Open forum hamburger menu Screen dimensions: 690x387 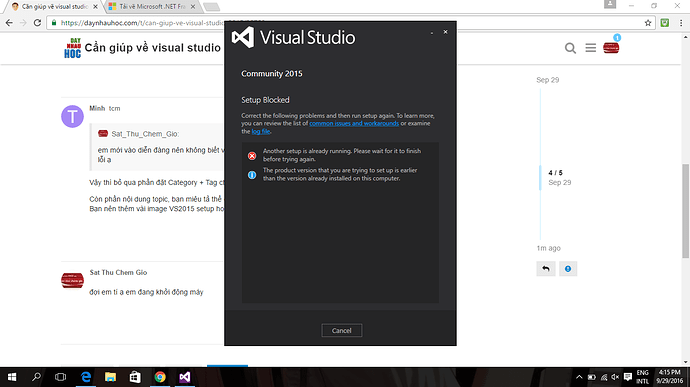coord(591,48)
